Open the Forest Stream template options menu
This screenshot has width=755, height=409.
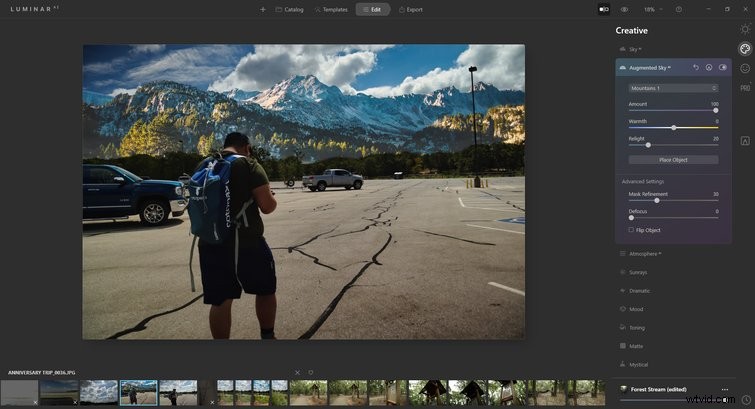coord(725,390)
